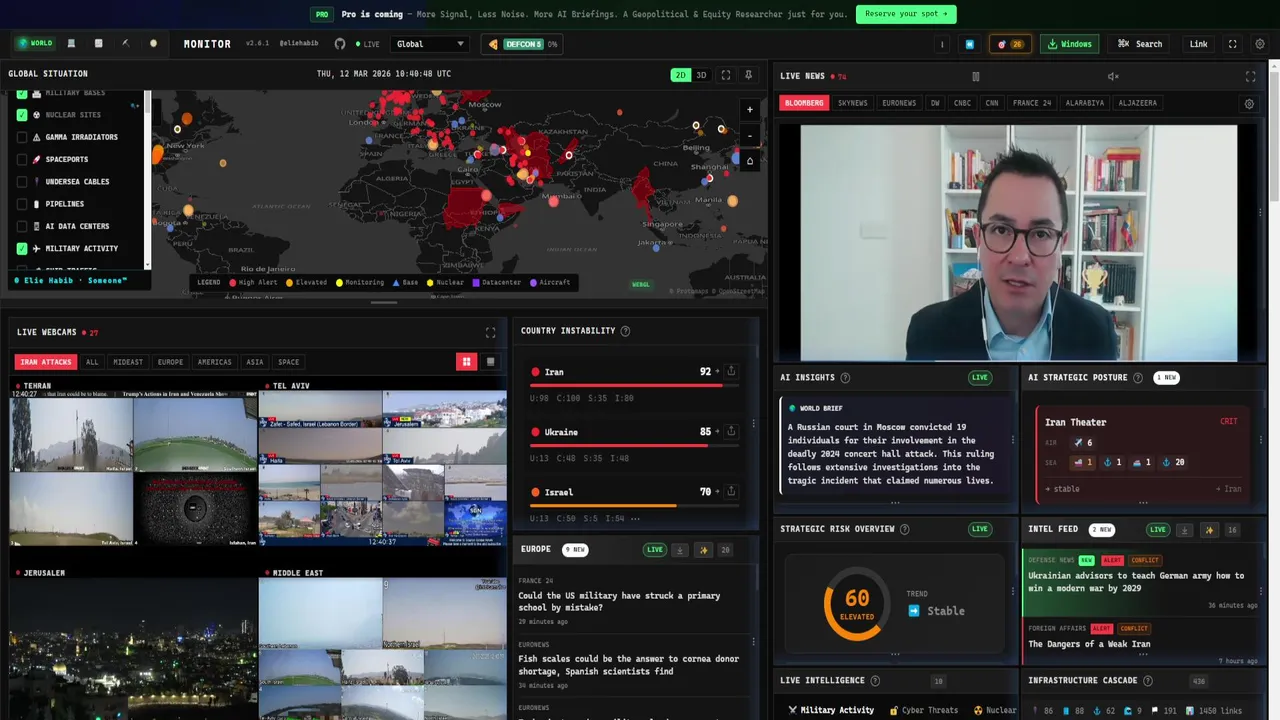1280x720 pixels.
Task: Switch live news to Euronews
Action: 899,103
